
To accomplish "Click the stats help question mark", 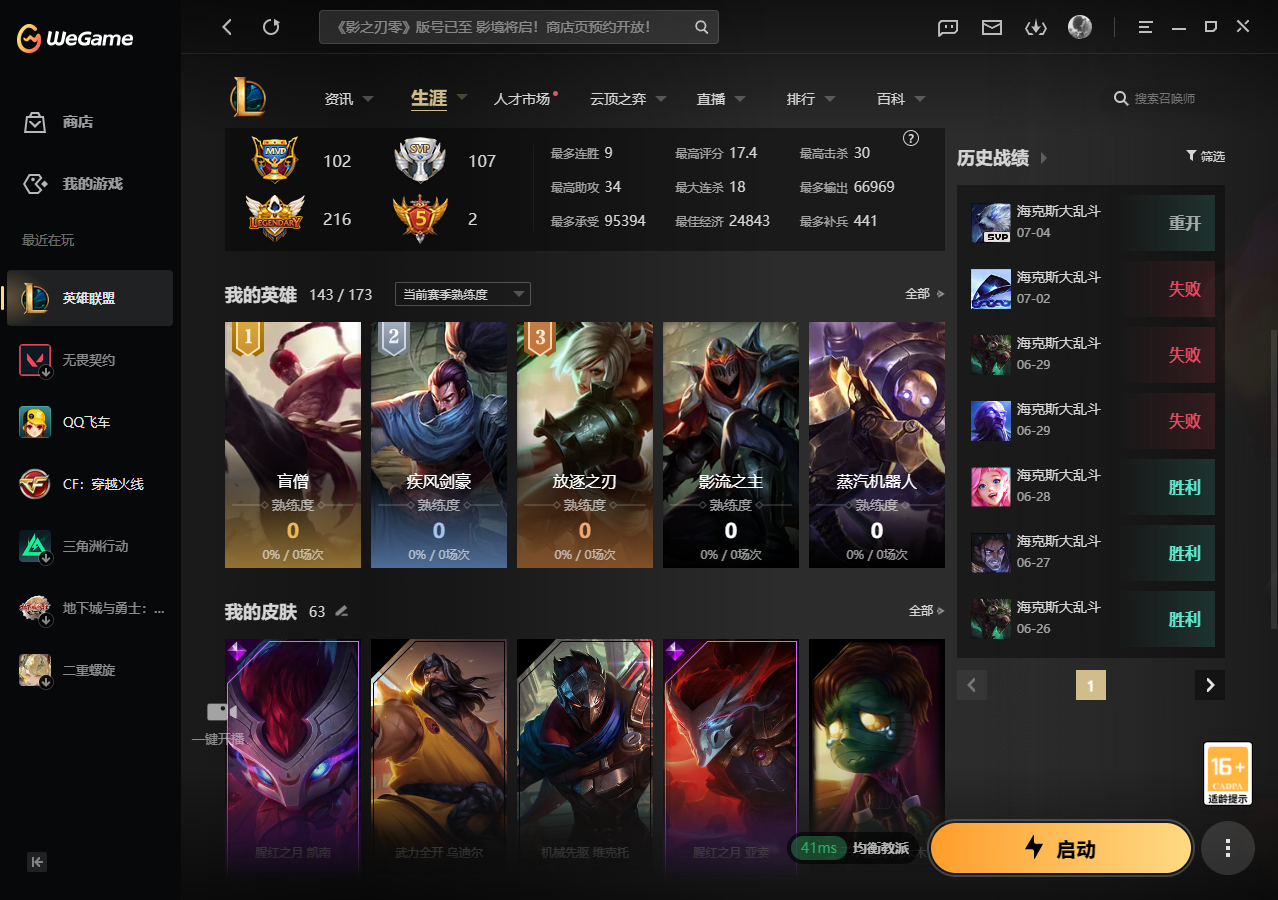I will pyautogui.click(x=911, y=138).
